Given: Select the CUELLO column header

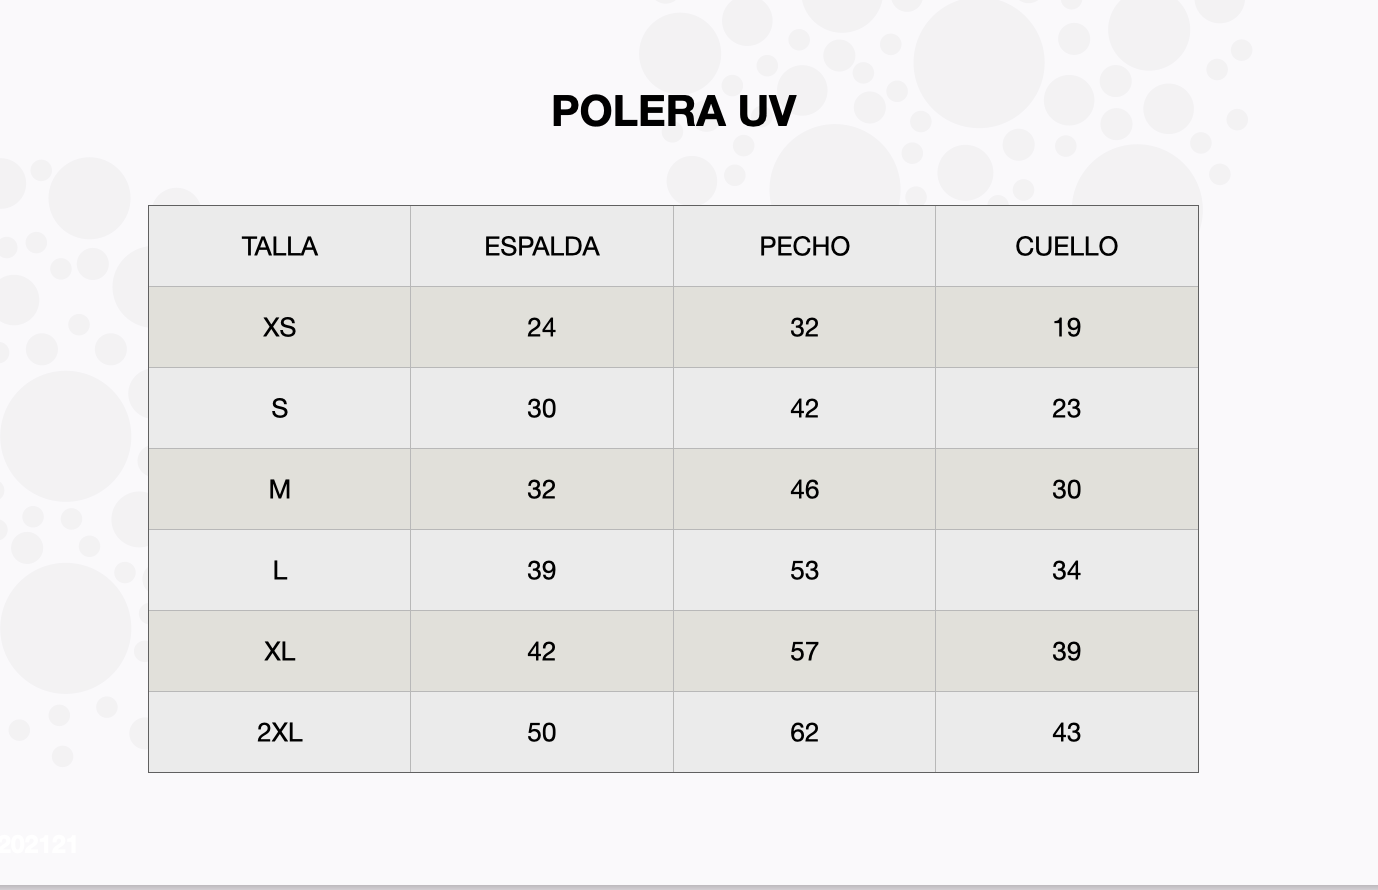Looking at the screenshot, I should pyautogui.click(x=1066, y=247).
